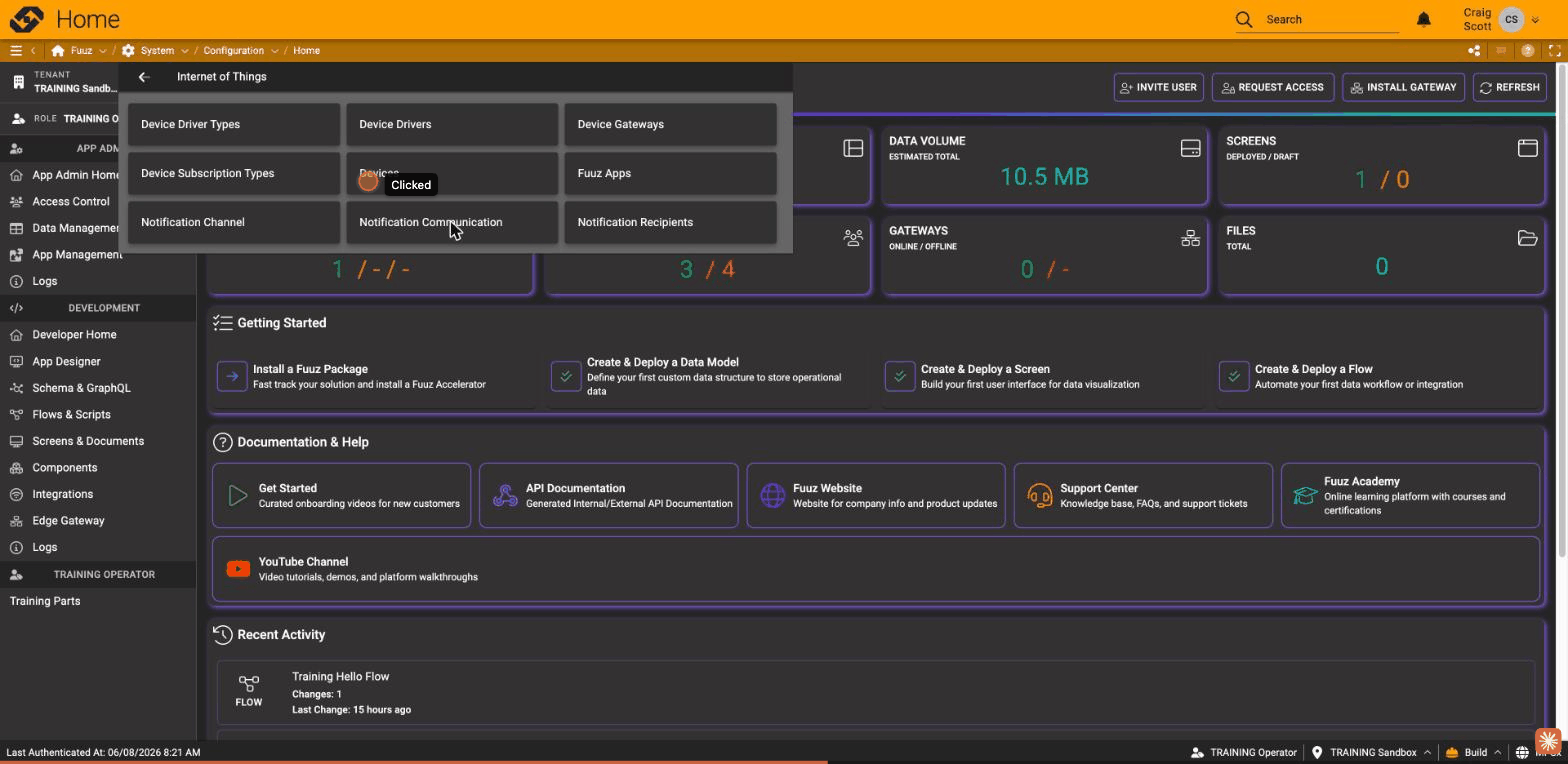Image resolution: width=1568 pixels, height=764 pixels.
Task: Click the home icon beside Fuuz breadcrumb
Action: click(x=58, y=50)
